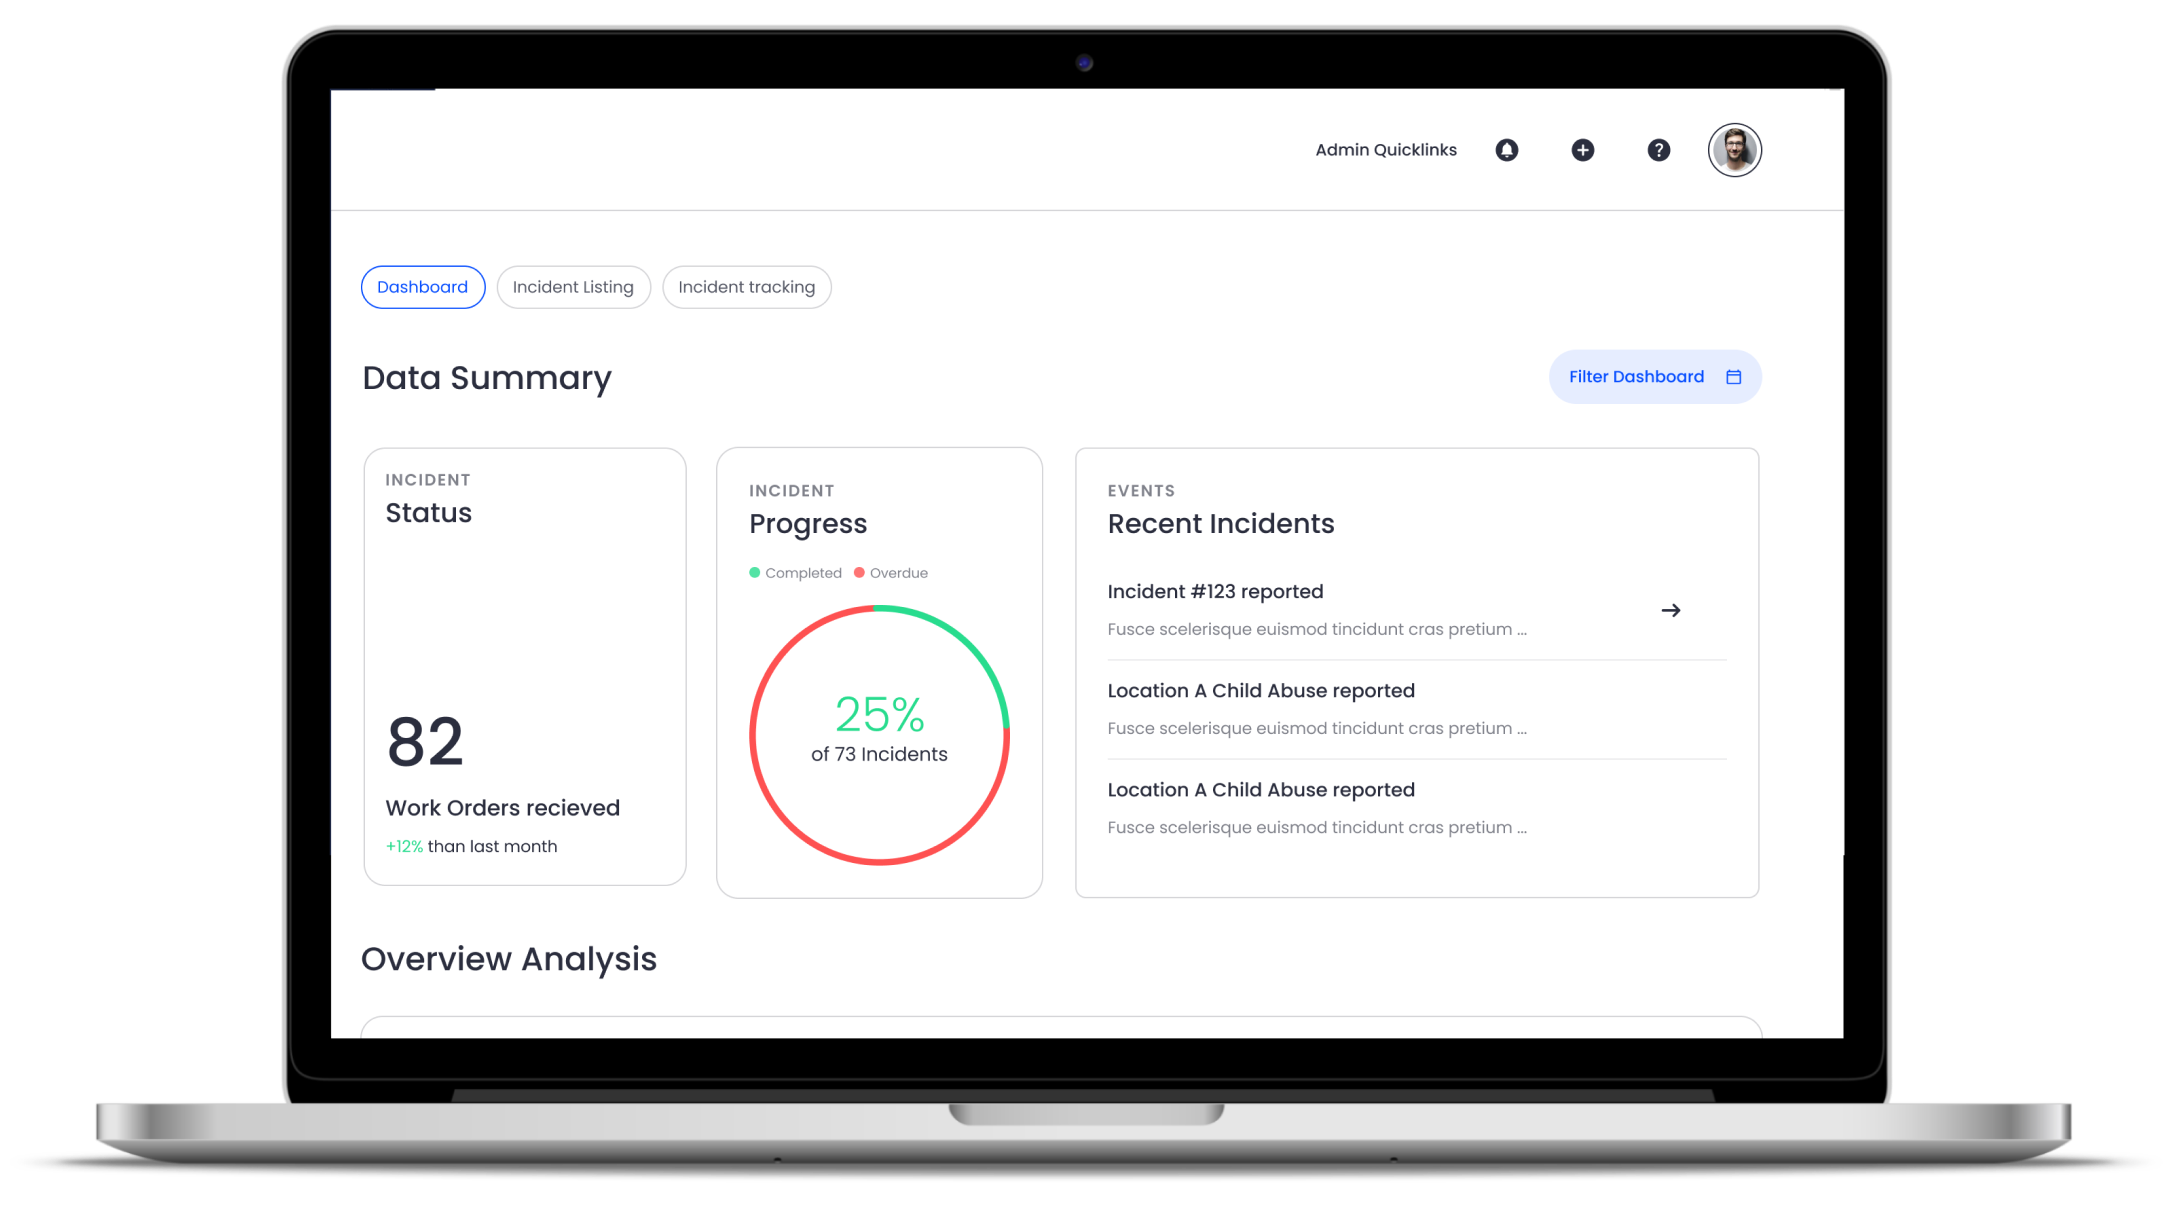Click the calendar icon in Filter Dashboard
Screen dimensions: 2183x1218
[x=1734, y=377]
